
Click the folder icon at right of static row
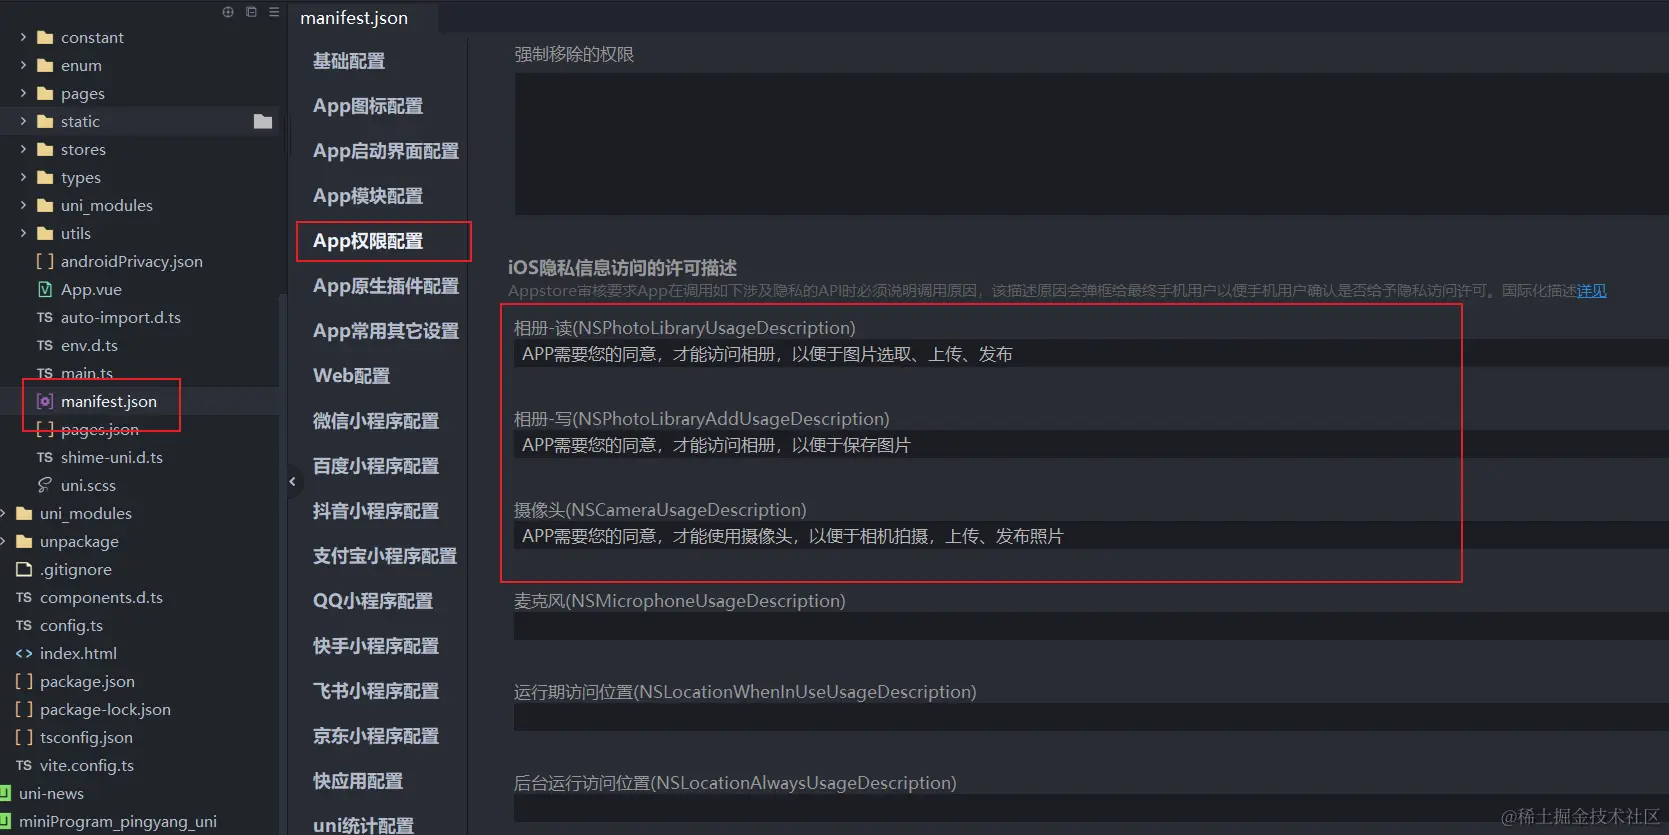click(x=263, y=121)
